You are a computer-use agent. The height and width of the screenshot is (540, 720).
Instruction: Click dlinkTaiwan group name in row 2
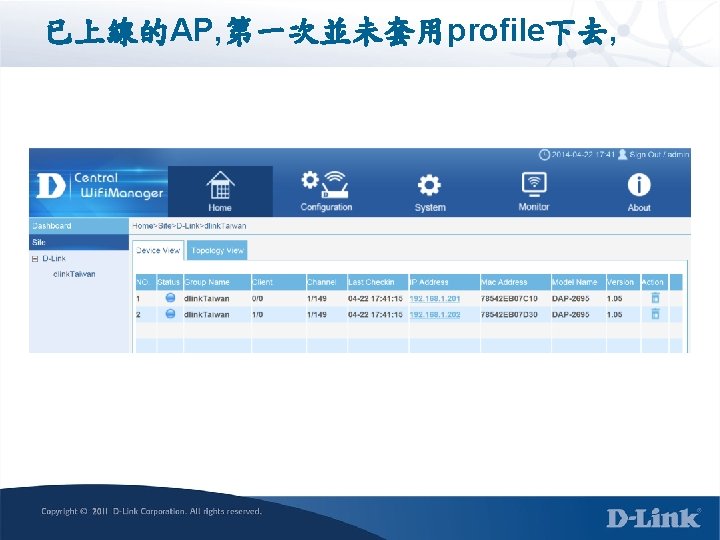(206, 315)
